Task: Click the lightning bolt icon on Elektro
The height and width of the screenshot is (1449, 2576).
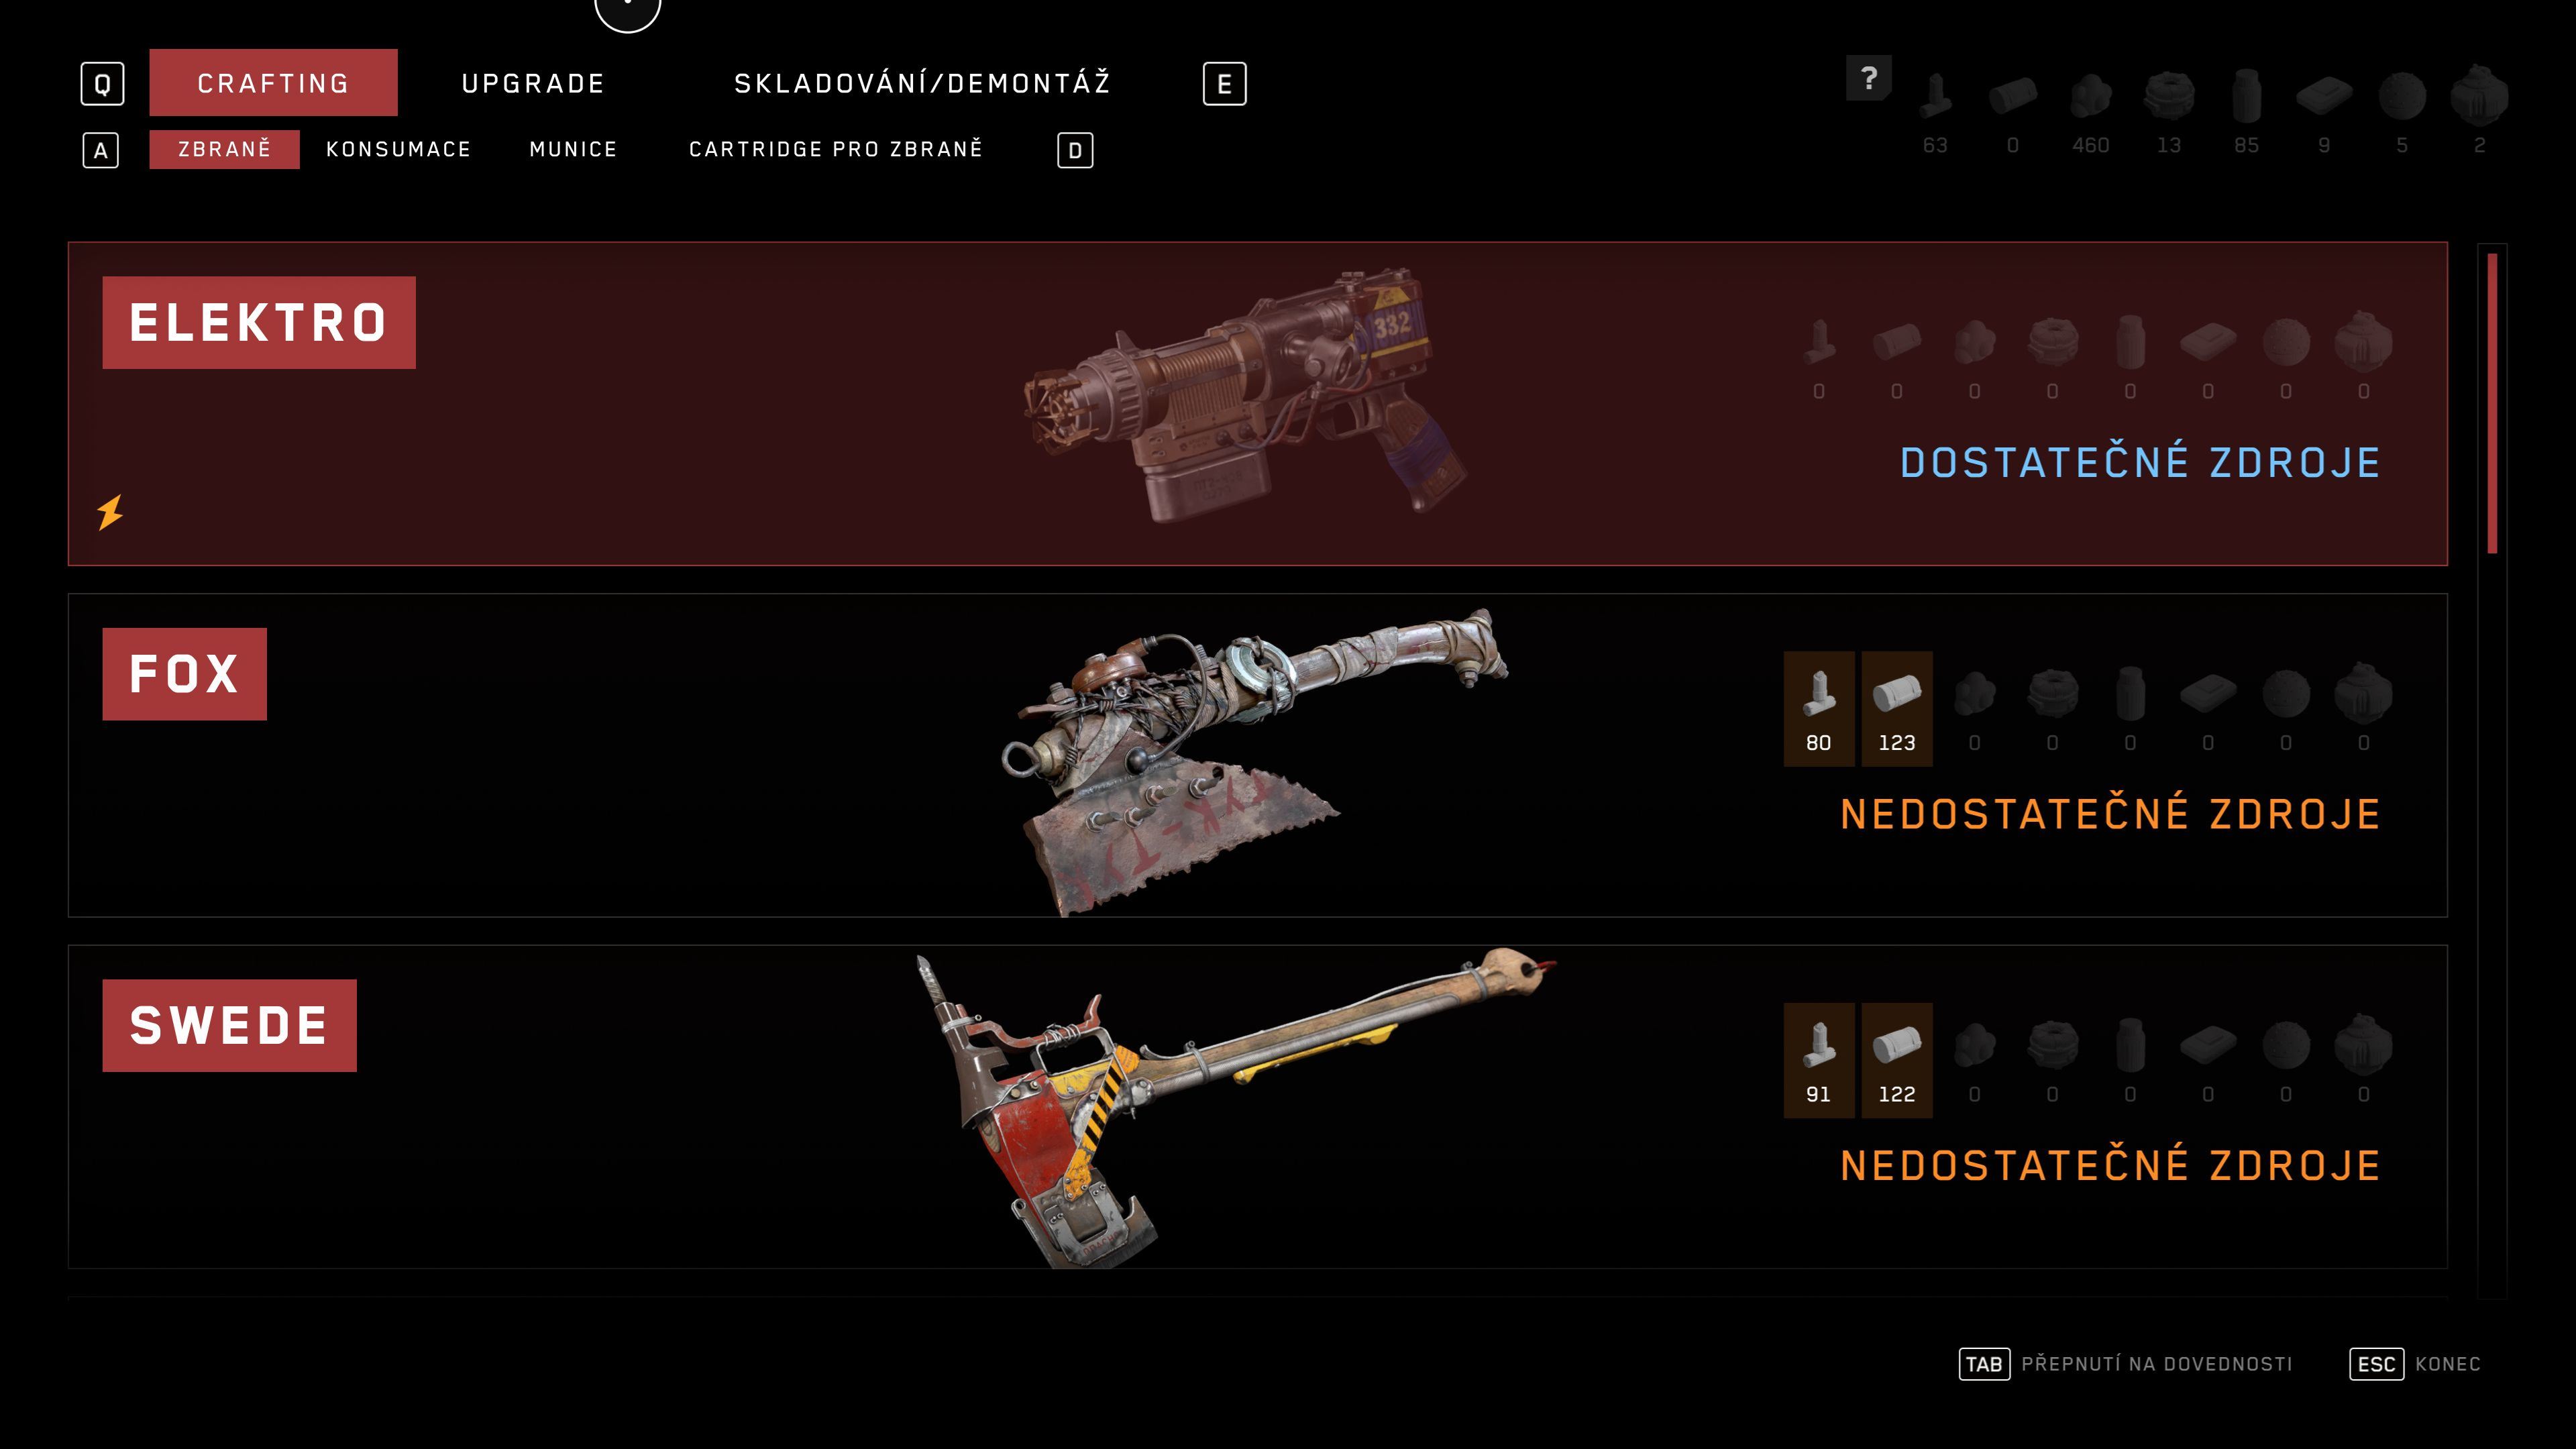Action: click(x=110, y=511)
